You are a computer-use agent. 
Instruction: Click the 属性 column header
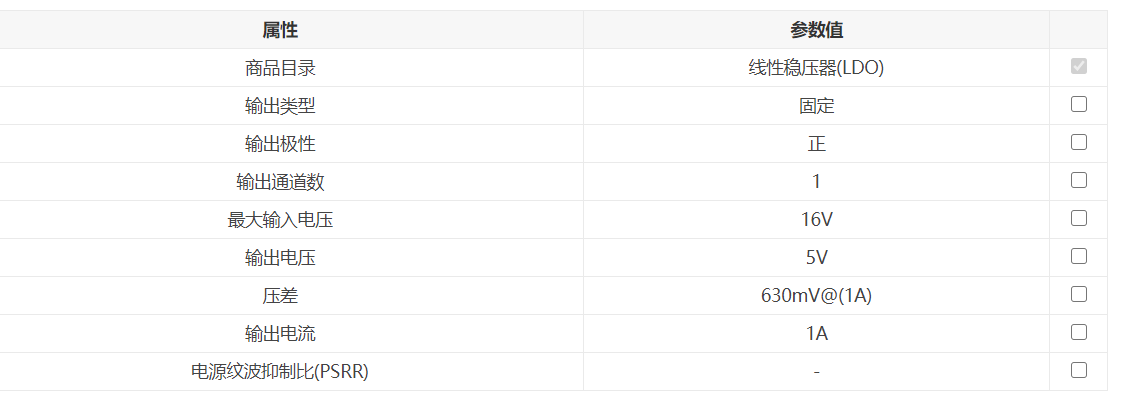coord(280,30)
